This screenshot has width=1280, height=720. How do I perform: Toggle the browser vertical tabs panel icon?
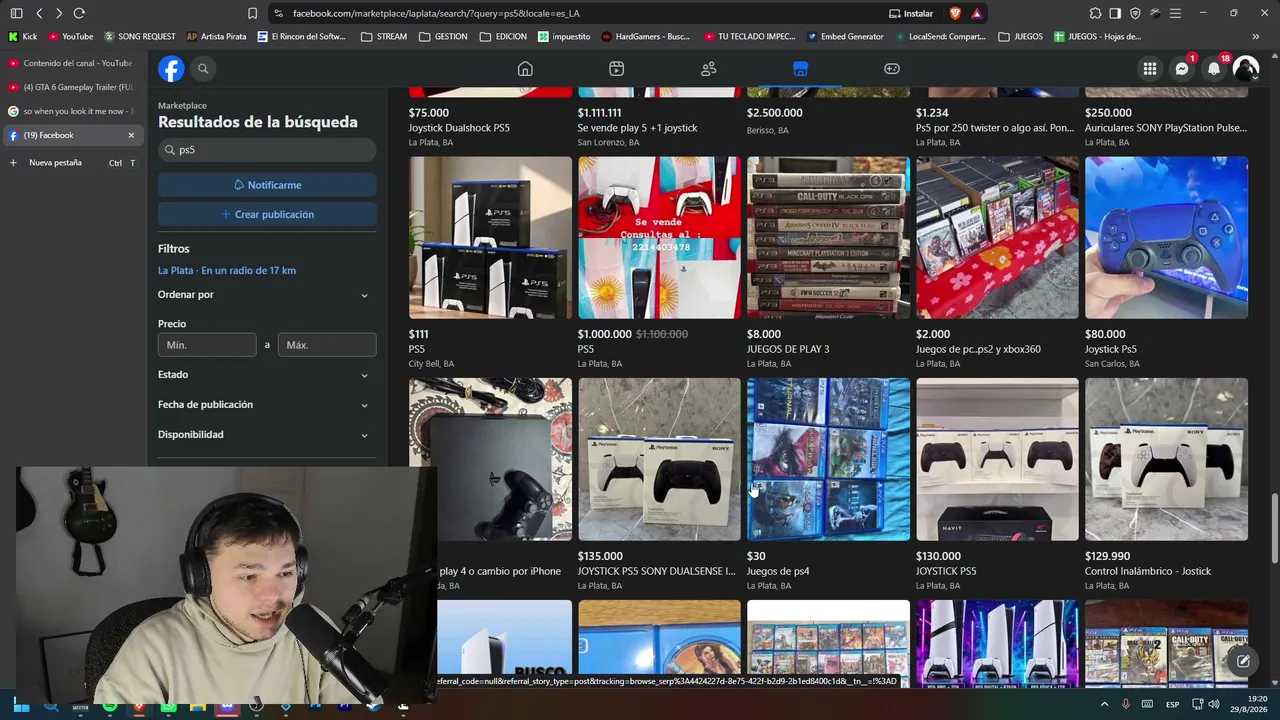(16, 13)
